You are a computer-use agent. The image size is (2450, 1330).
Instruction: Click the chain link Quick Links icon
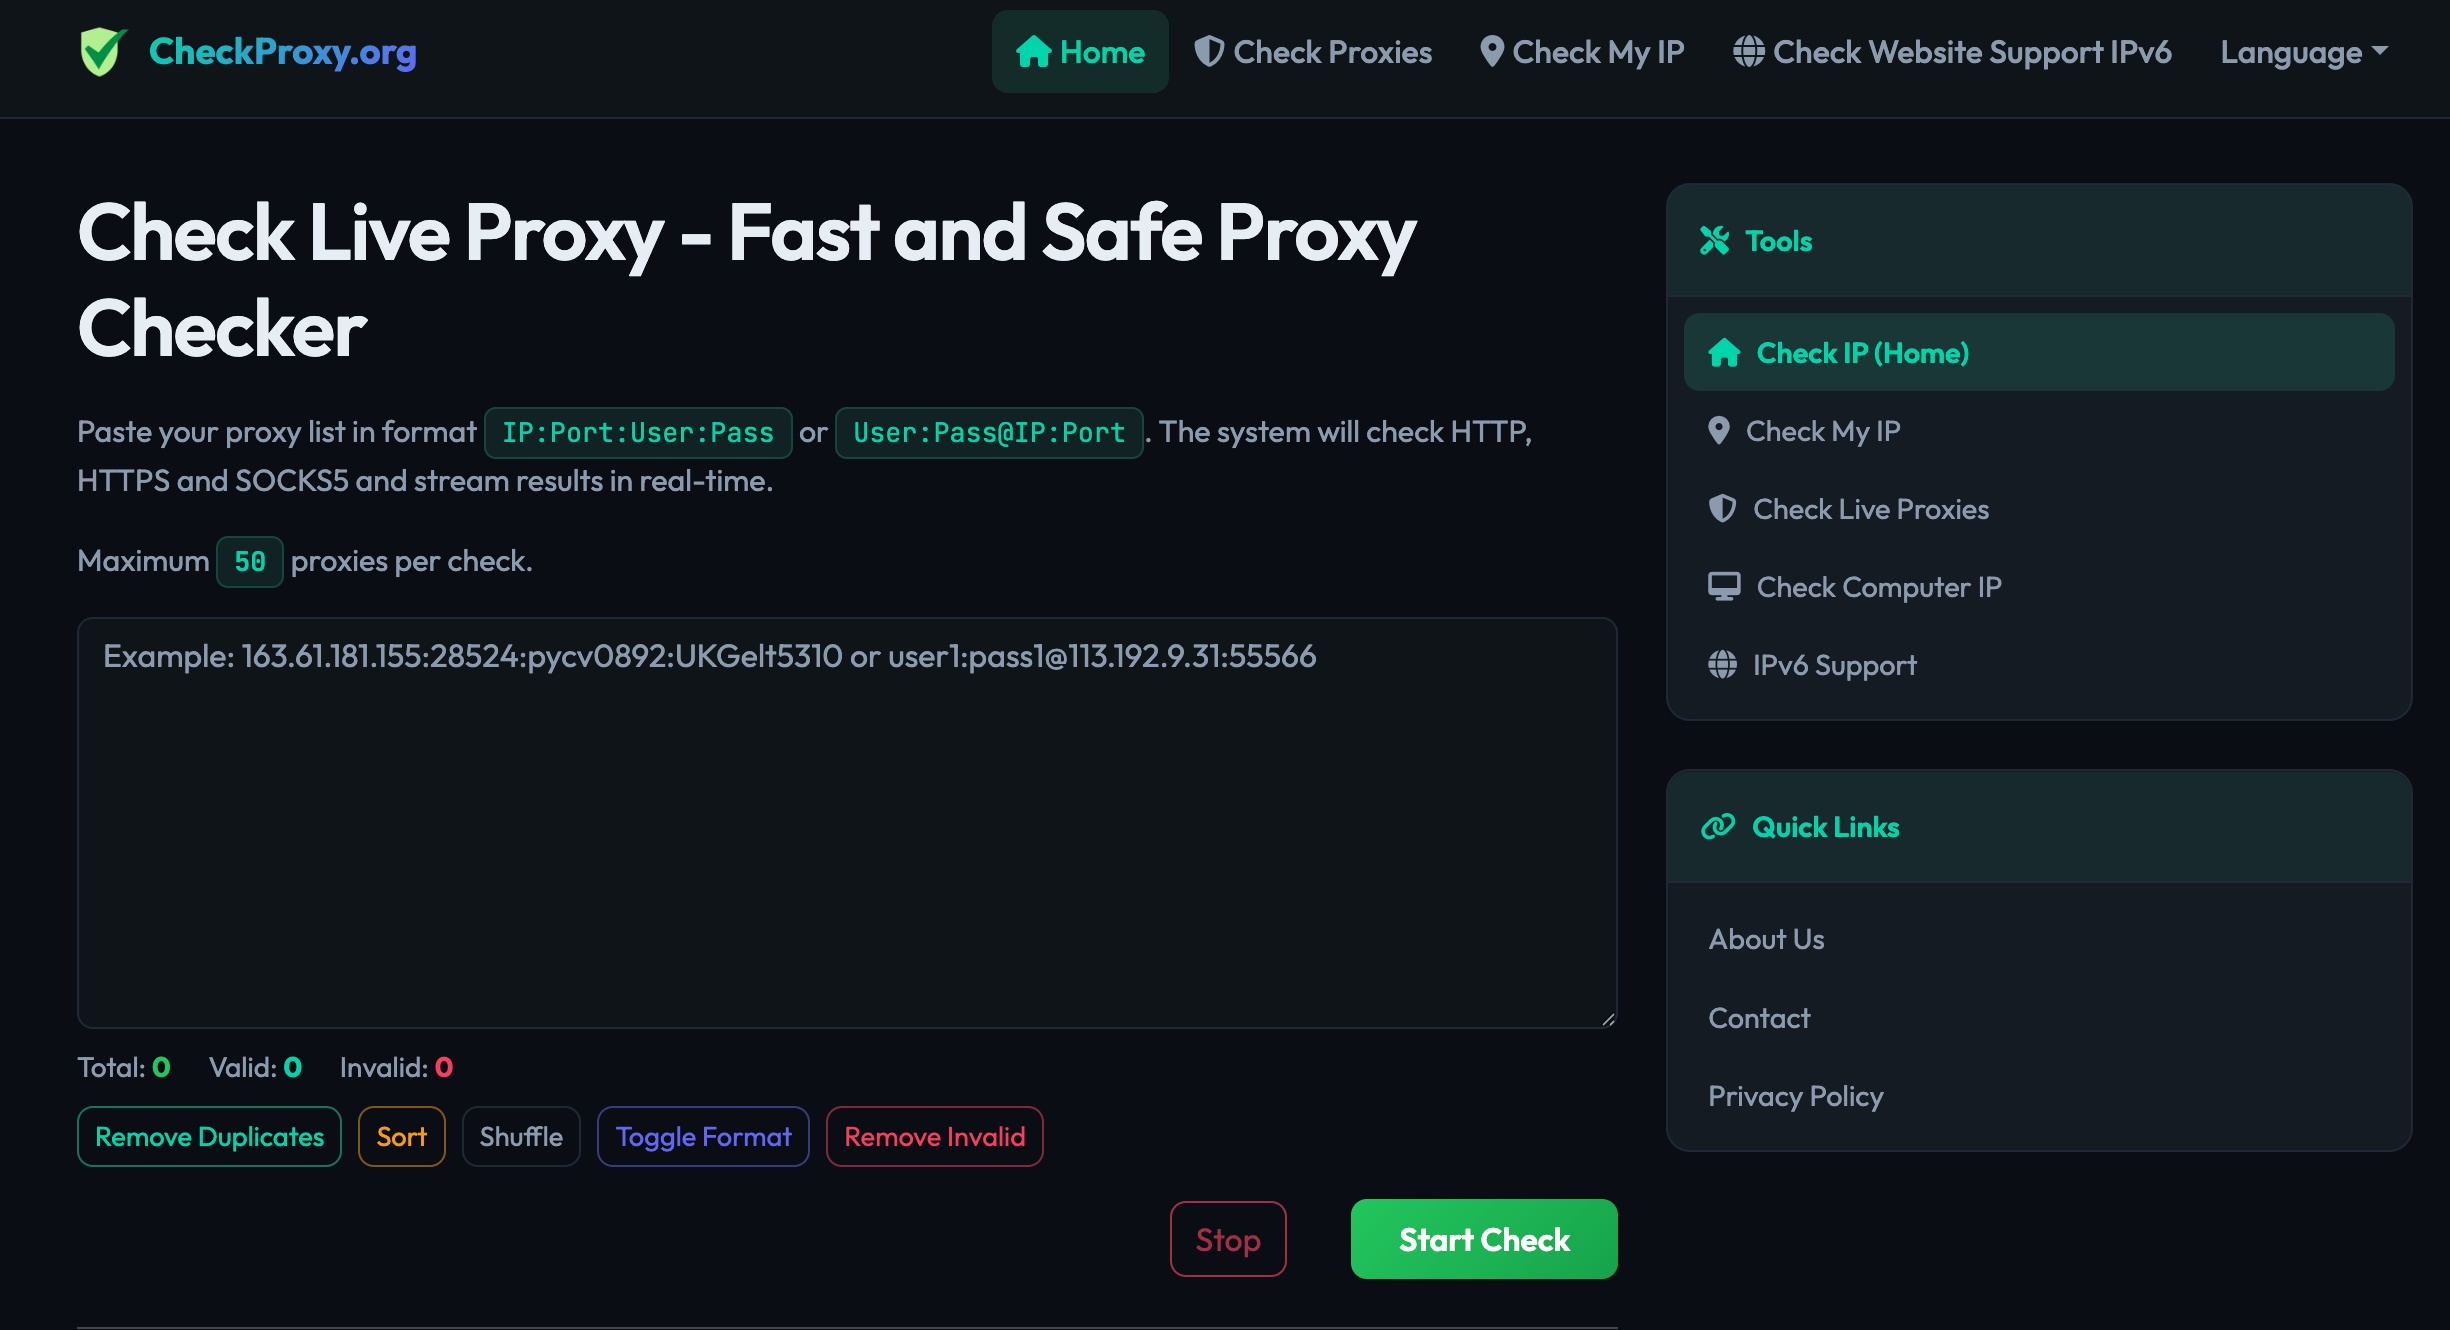click(1718, 827)
